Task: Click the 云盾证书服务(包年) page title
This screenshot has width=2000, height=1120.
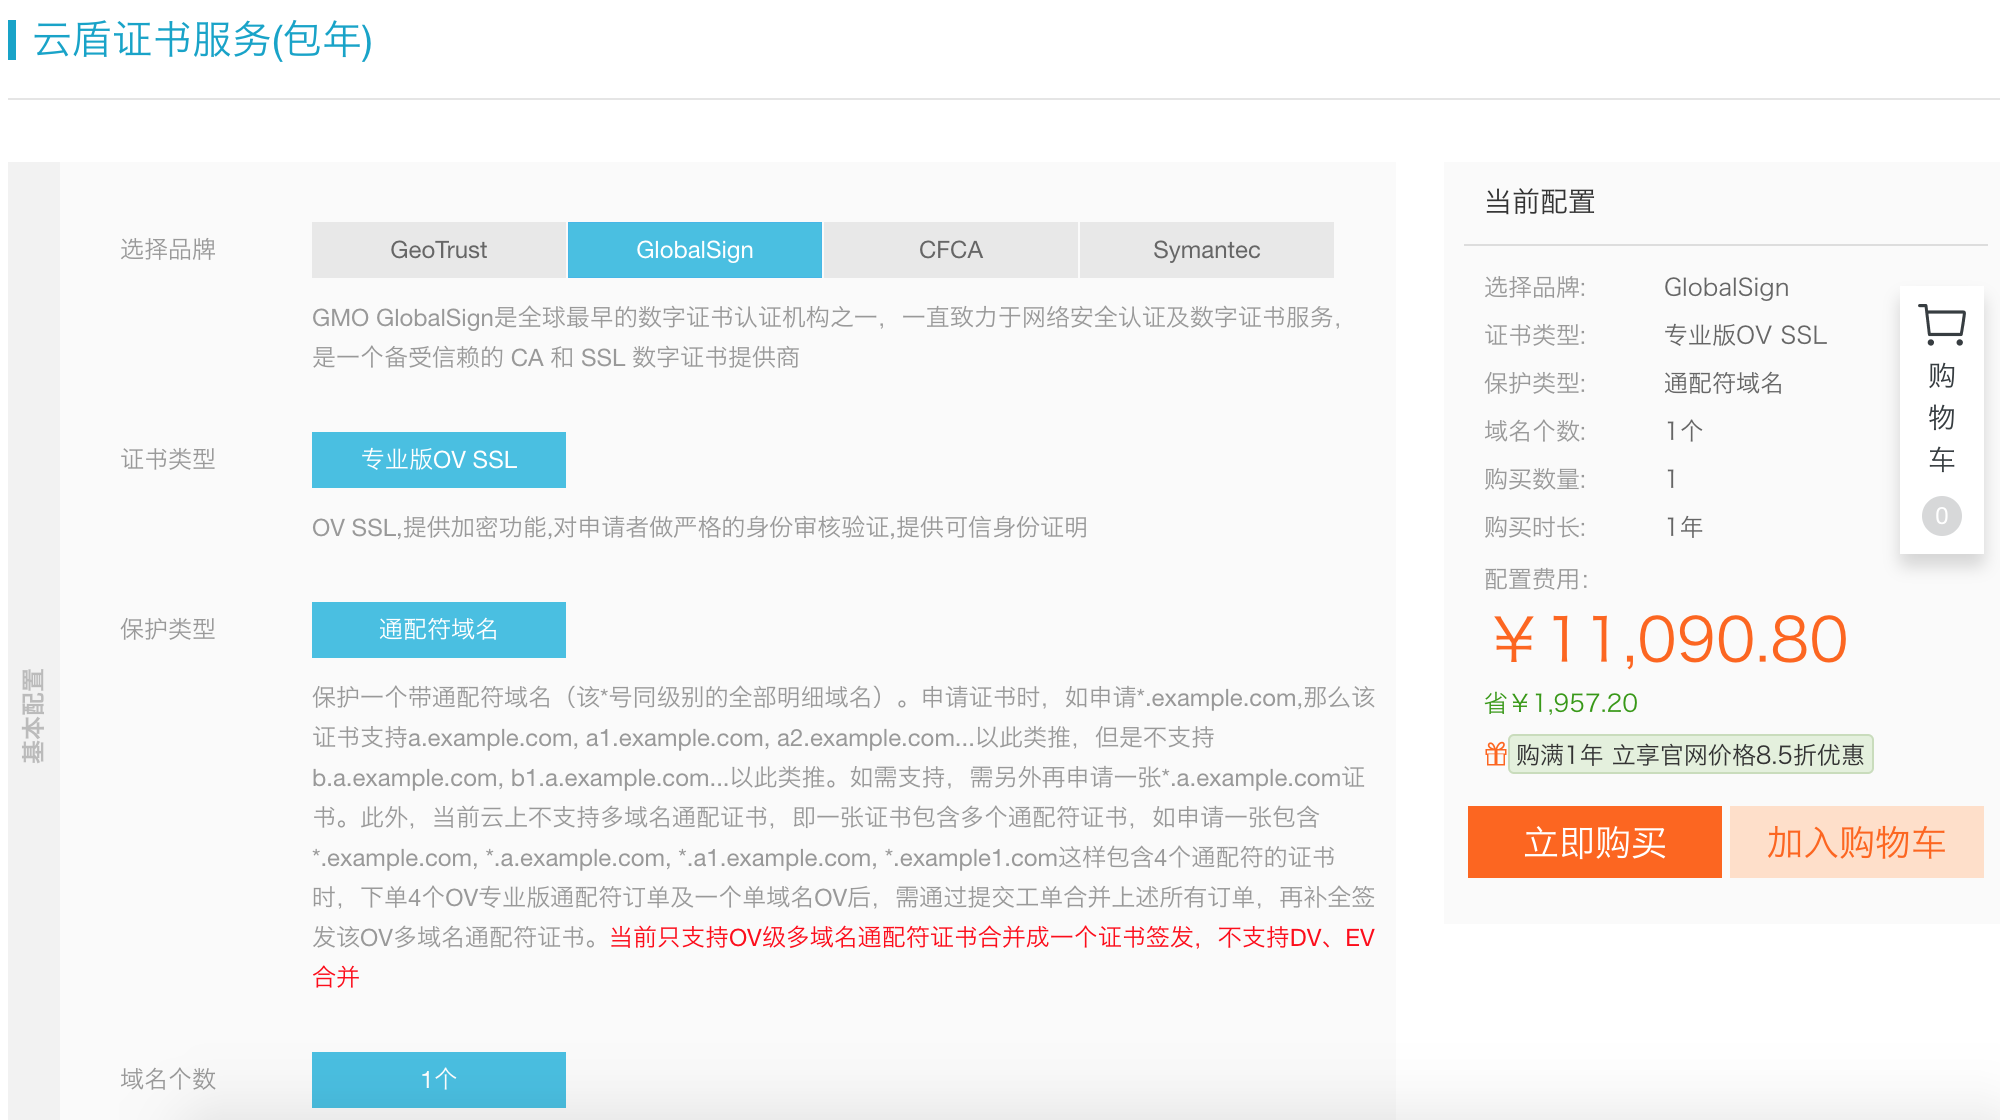Action: click(x=203, y=40)
